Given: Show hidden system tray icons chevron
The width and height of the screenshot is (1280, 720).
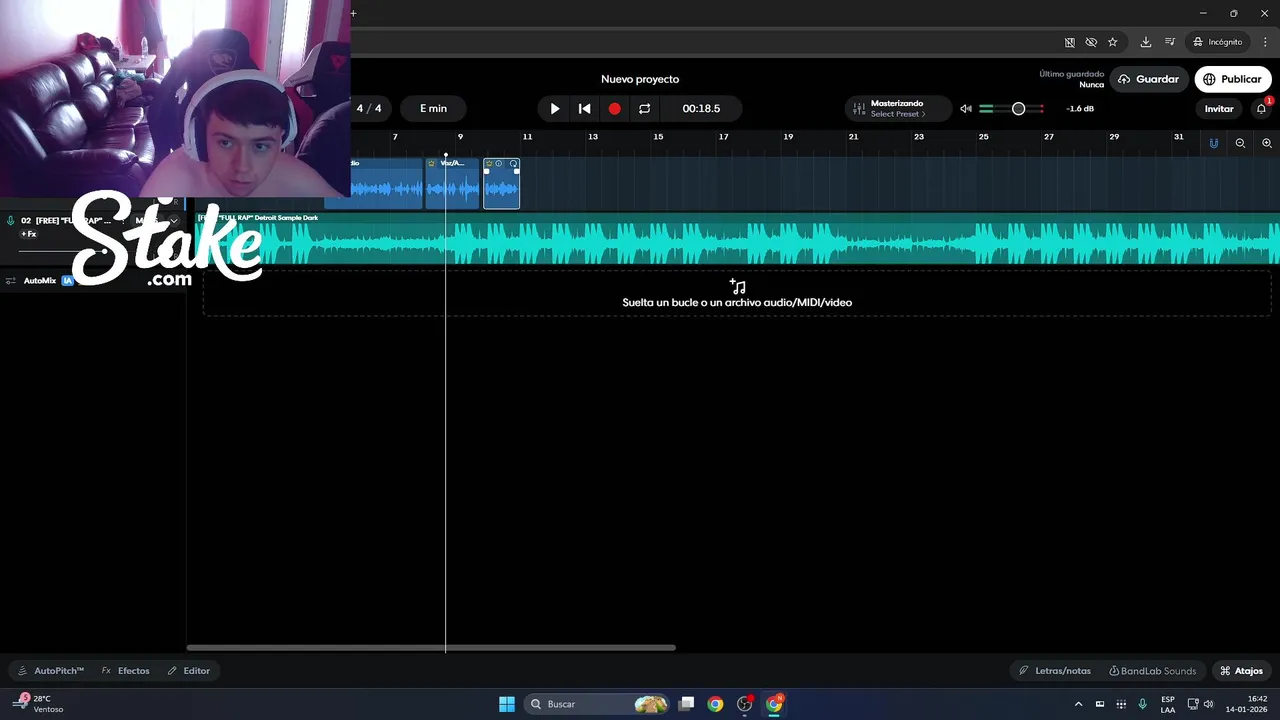Looking at the screenshot, I should click(x=1078, y=704).
